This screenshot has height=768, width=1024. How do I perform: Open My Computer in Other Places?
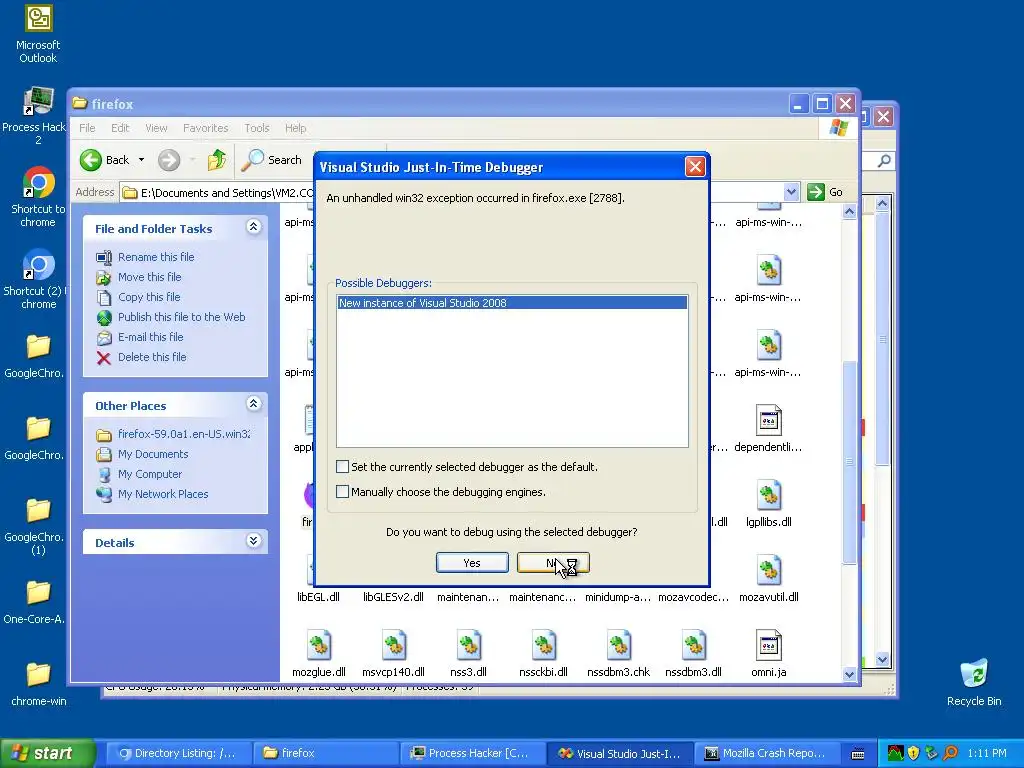150,474
